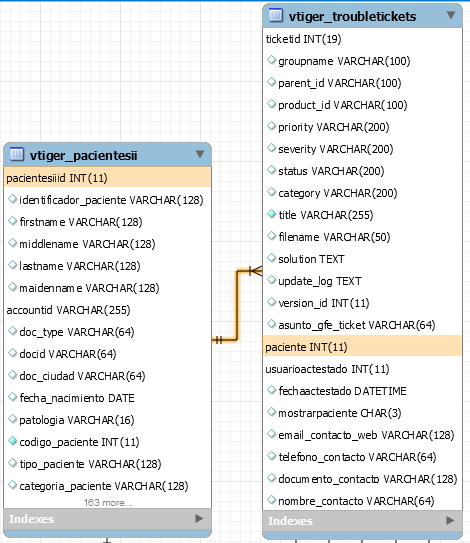Select the vtiger_pacientesii table title
Screen dimensions: 470x543
pos(83,155)
